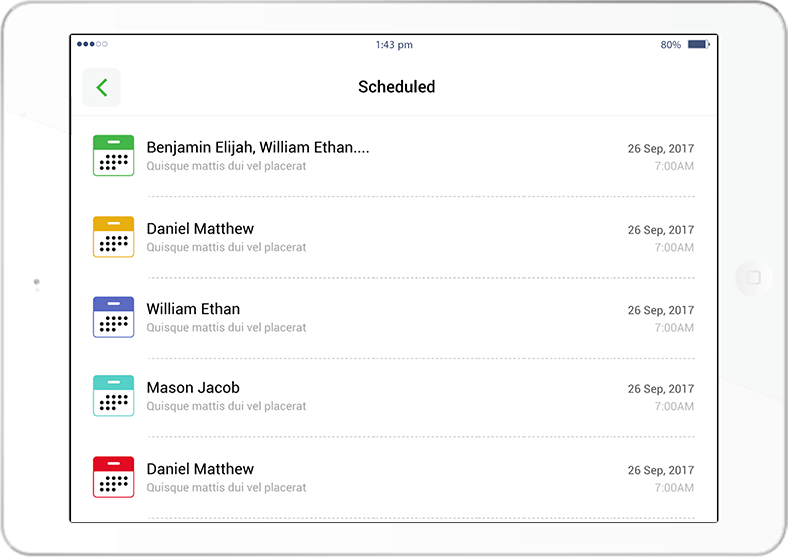Open Mason Jacob scheduled item
This screenshot has width=788, height=558.
pos(193,388)
